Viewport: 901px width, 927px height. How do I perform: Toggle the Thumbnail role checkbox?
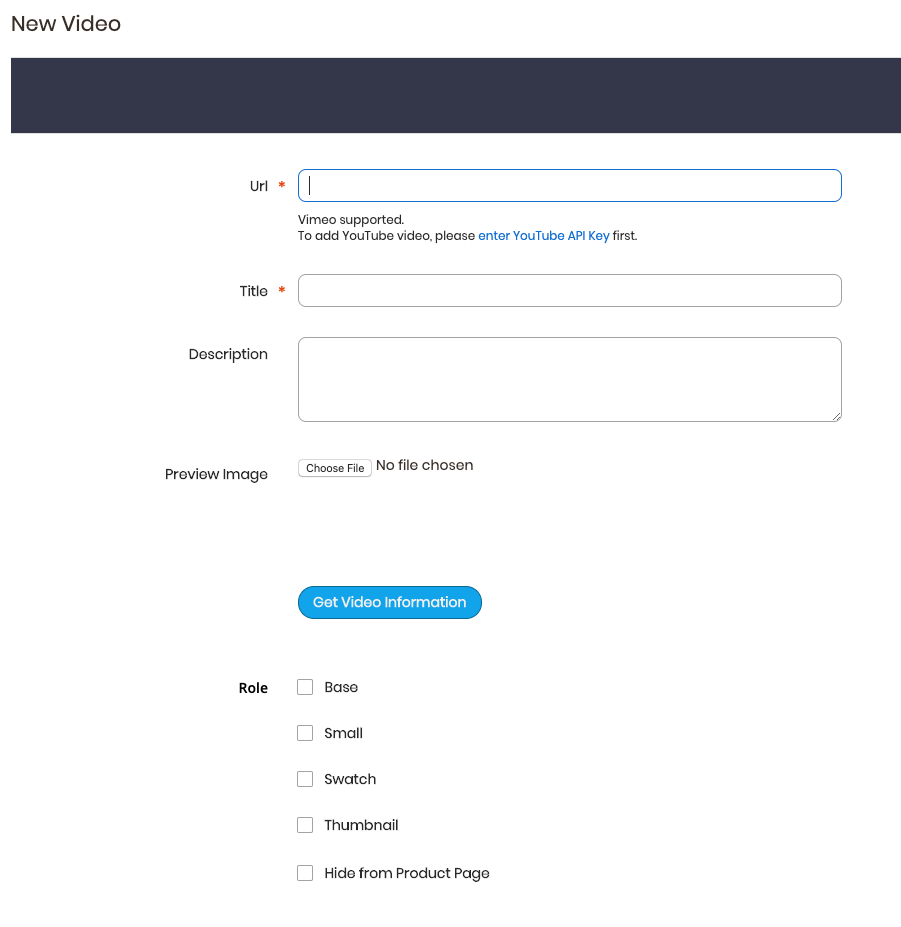pos(305,825)
